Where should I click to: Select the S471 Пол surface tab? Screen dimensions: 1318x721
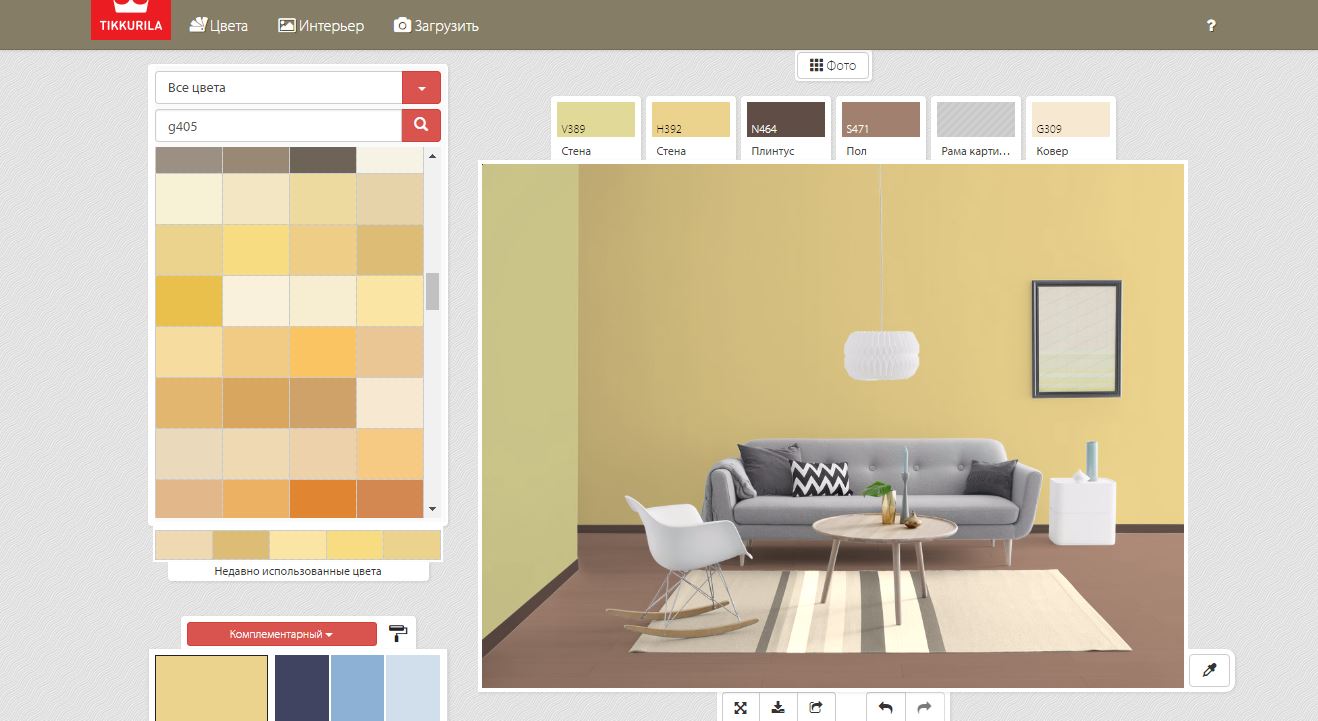[881, 129]
